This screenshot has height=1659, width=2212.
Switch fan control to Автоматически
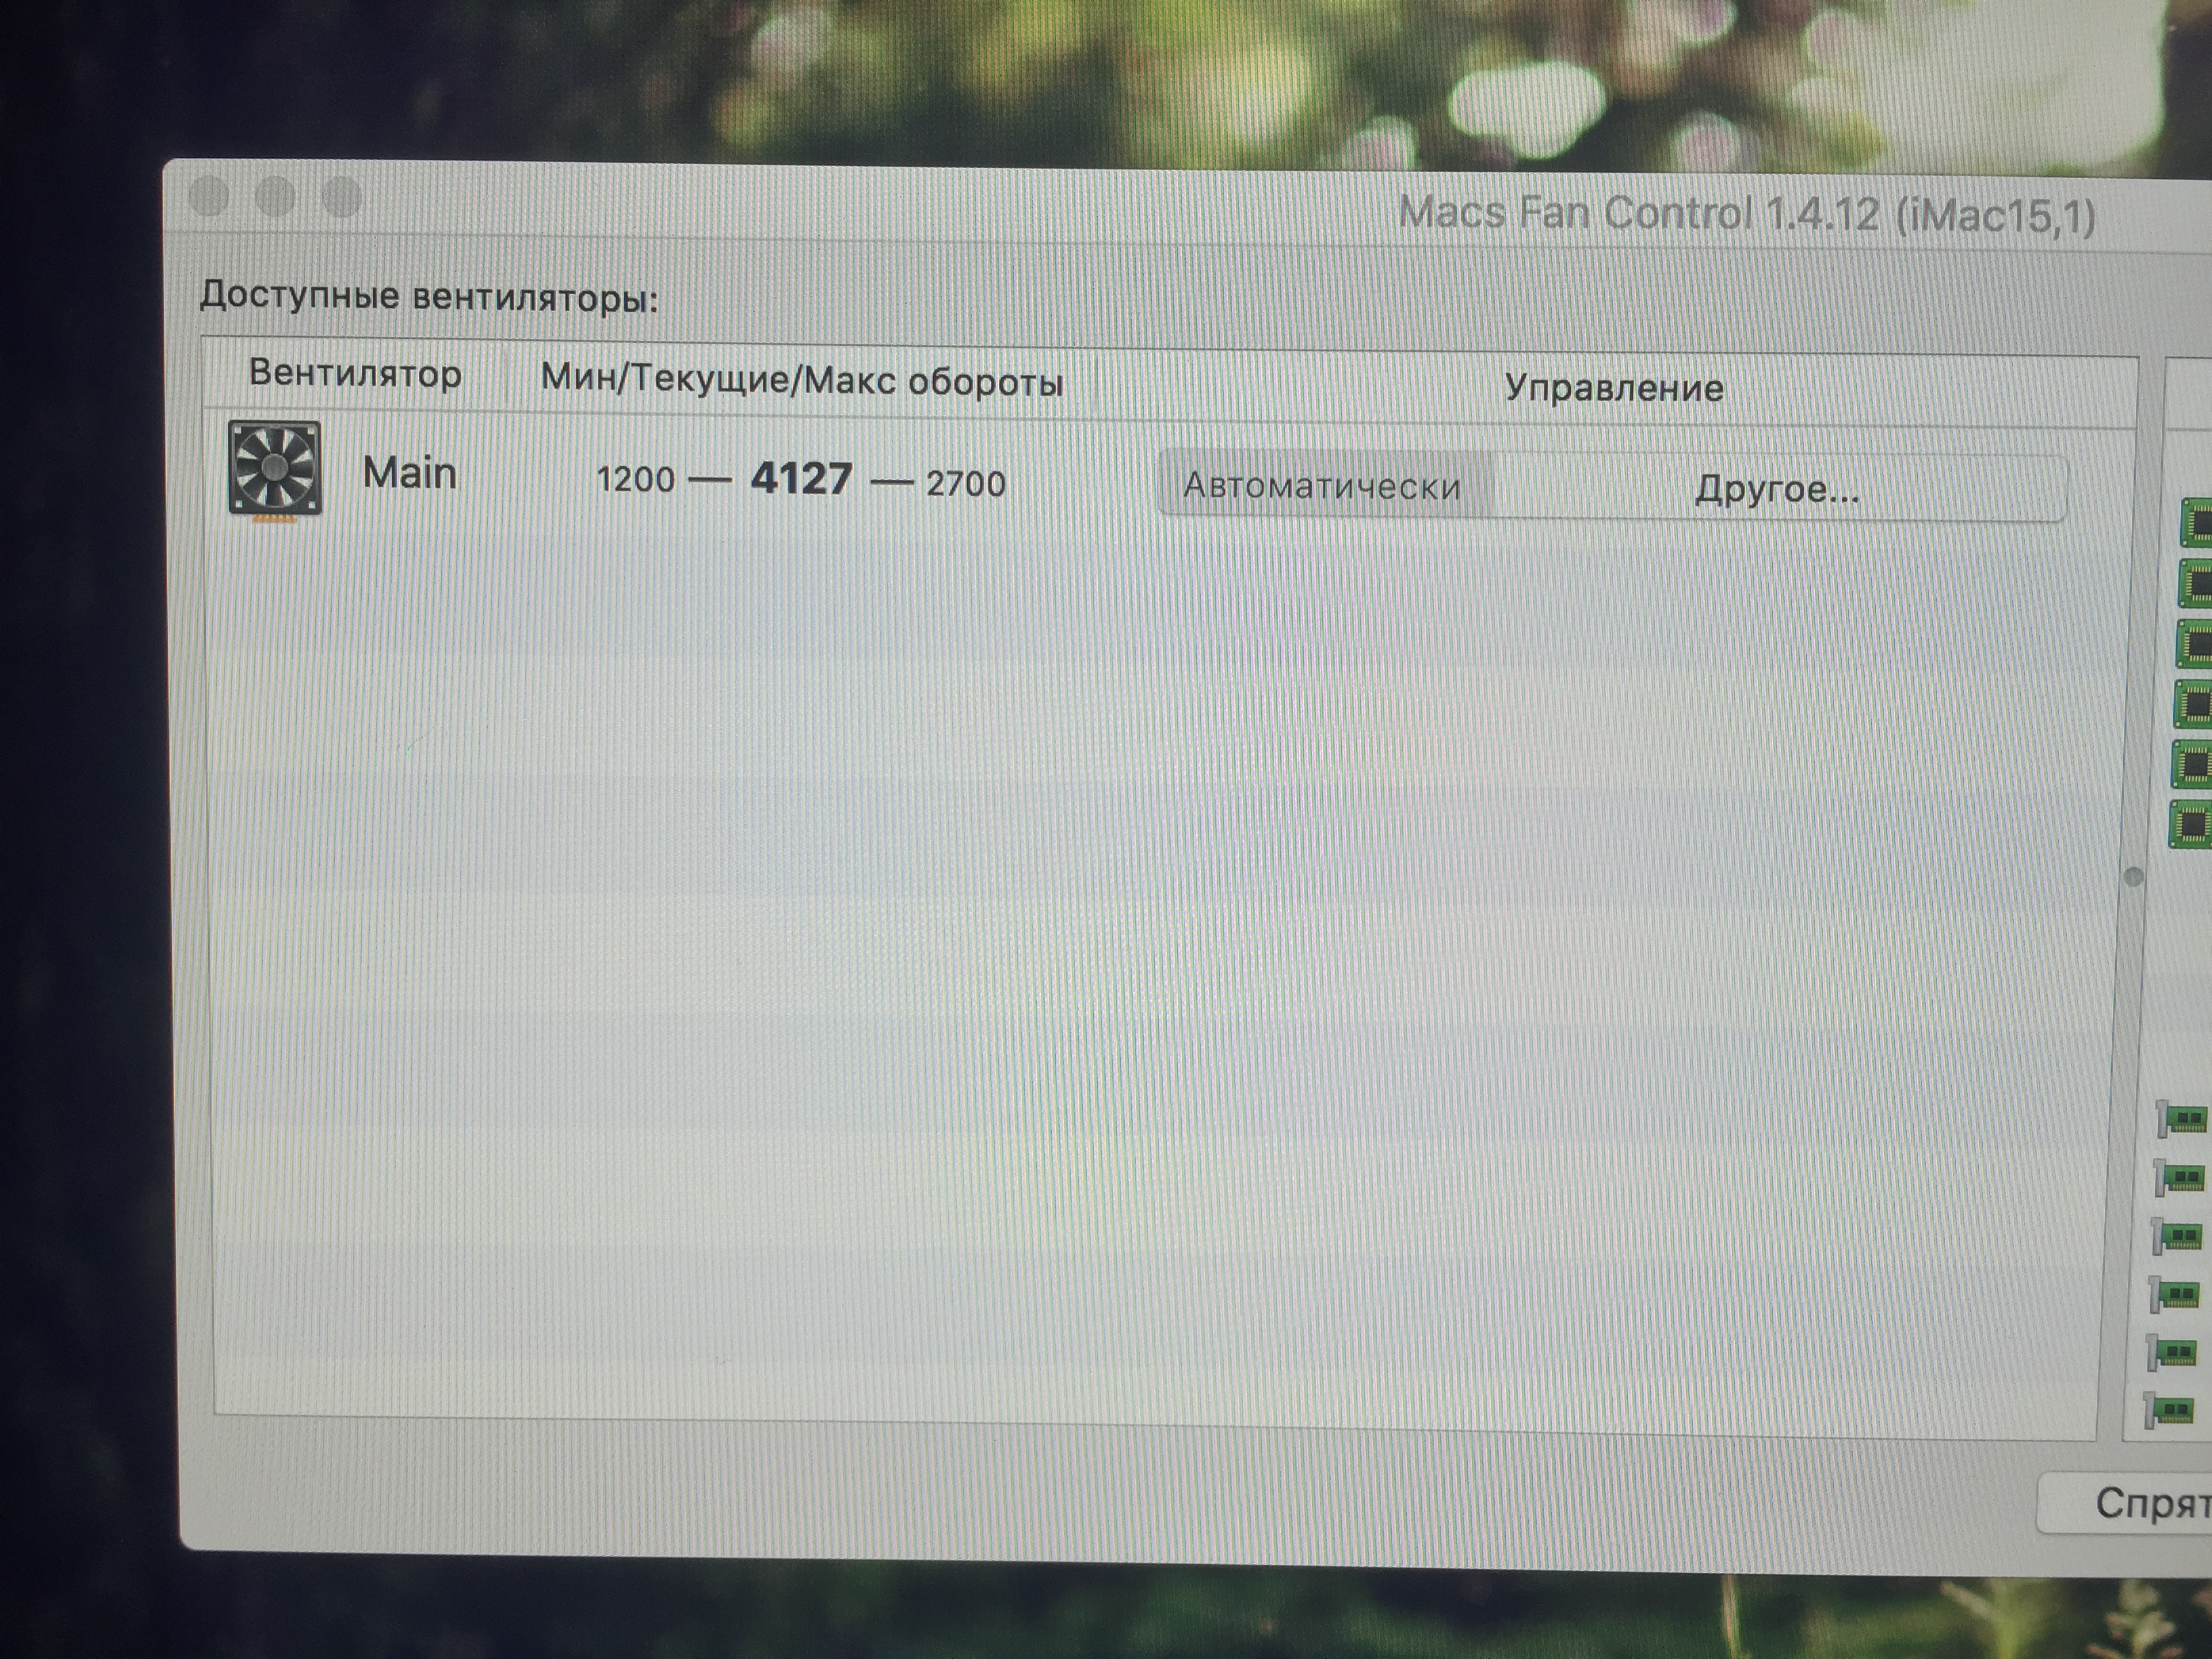(1322, 486)
